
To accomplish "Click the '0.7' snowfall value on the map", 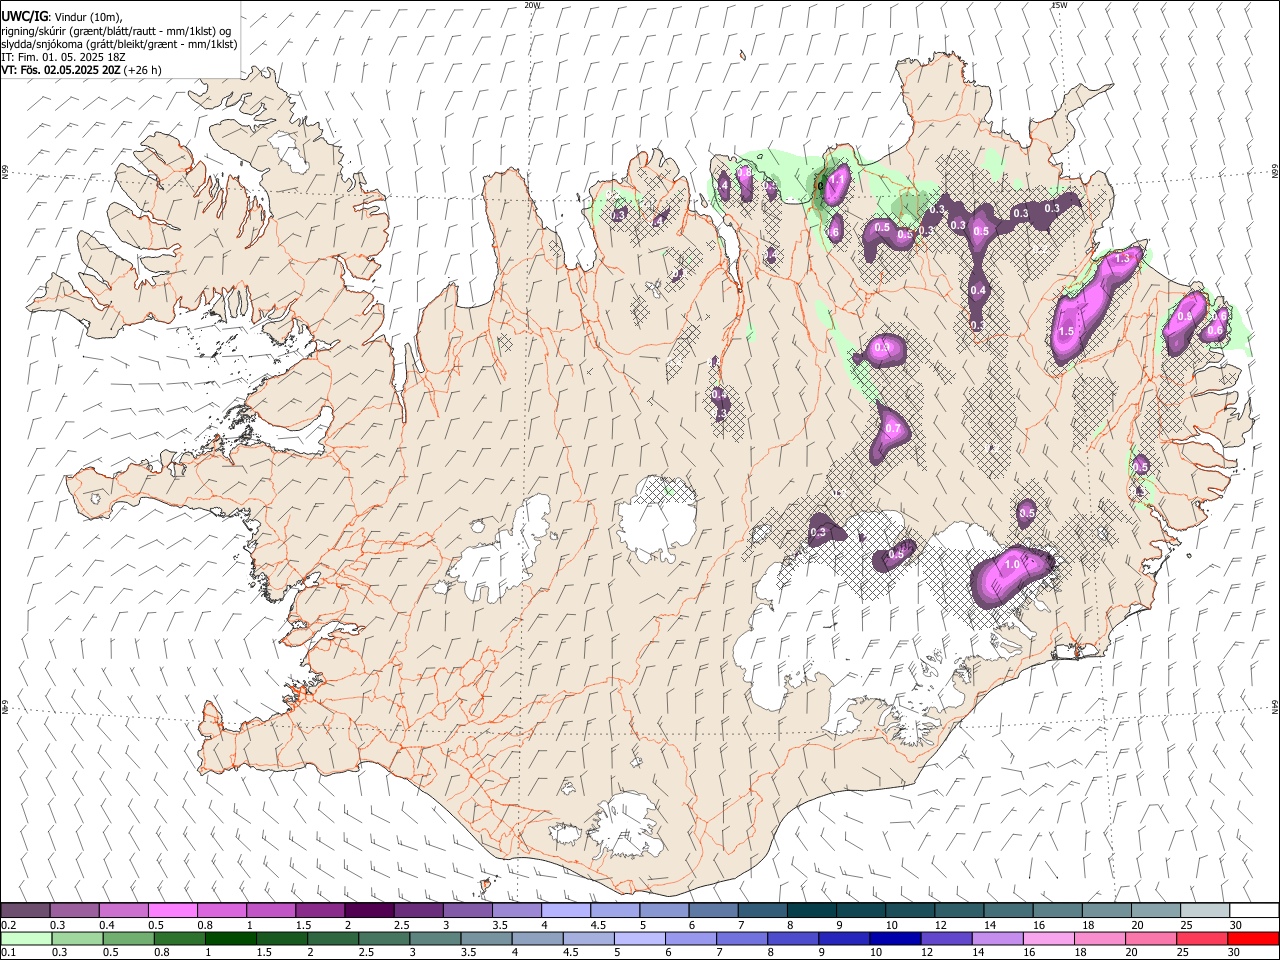I will (893, 429).
